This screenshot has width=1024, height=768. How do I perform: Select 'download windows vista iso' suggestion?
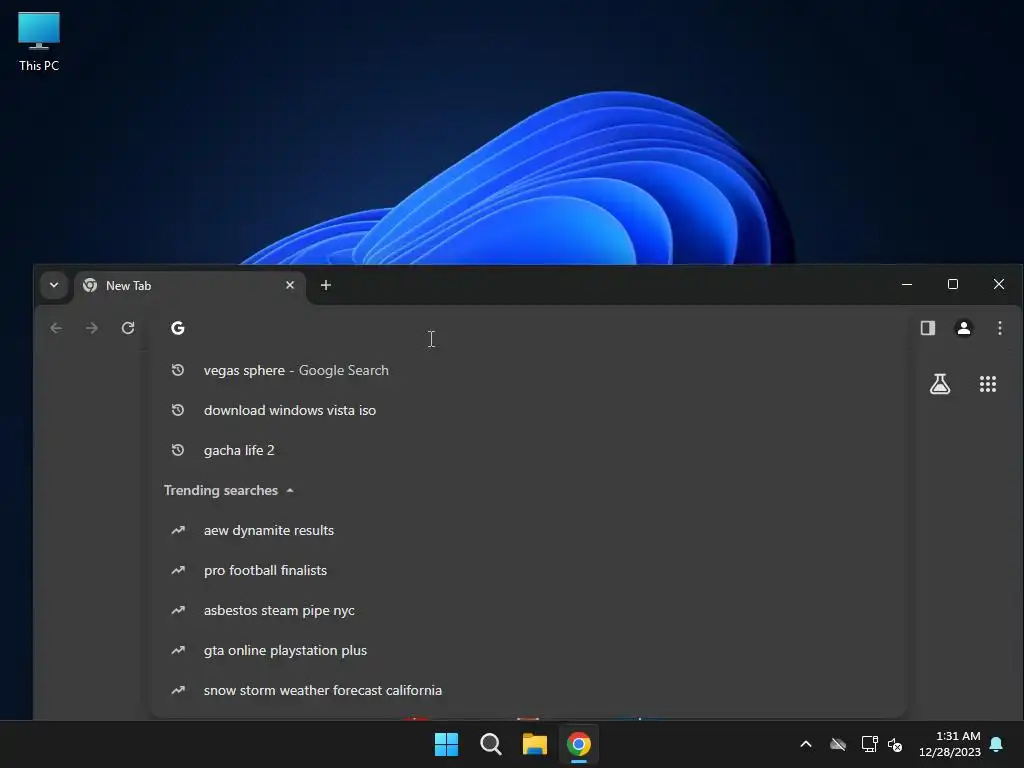(x=529, y=410)
